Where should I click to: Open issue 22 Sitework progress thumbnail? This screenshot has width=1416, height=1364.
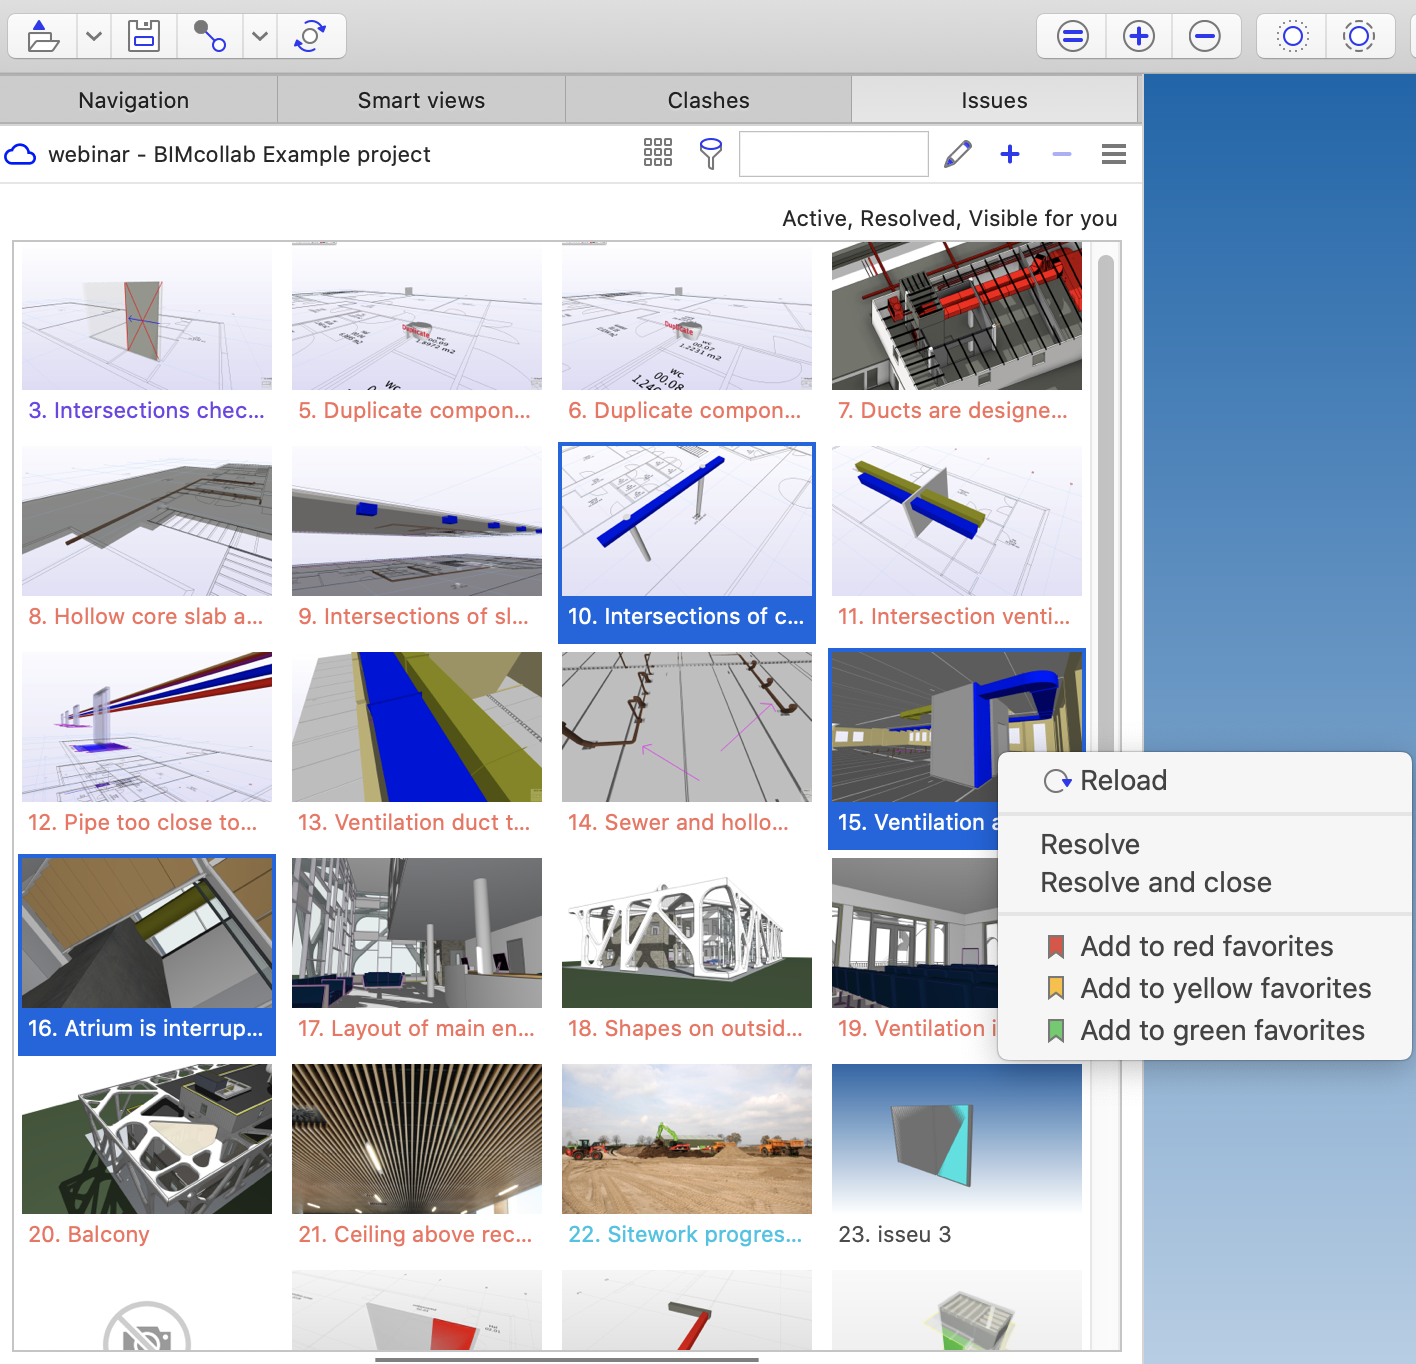click(x=687, y=1139)
